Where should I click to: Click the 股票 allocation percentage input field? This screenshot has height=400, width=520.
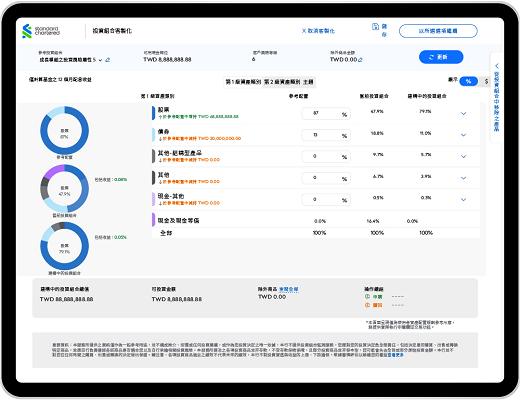click(326, 114)
